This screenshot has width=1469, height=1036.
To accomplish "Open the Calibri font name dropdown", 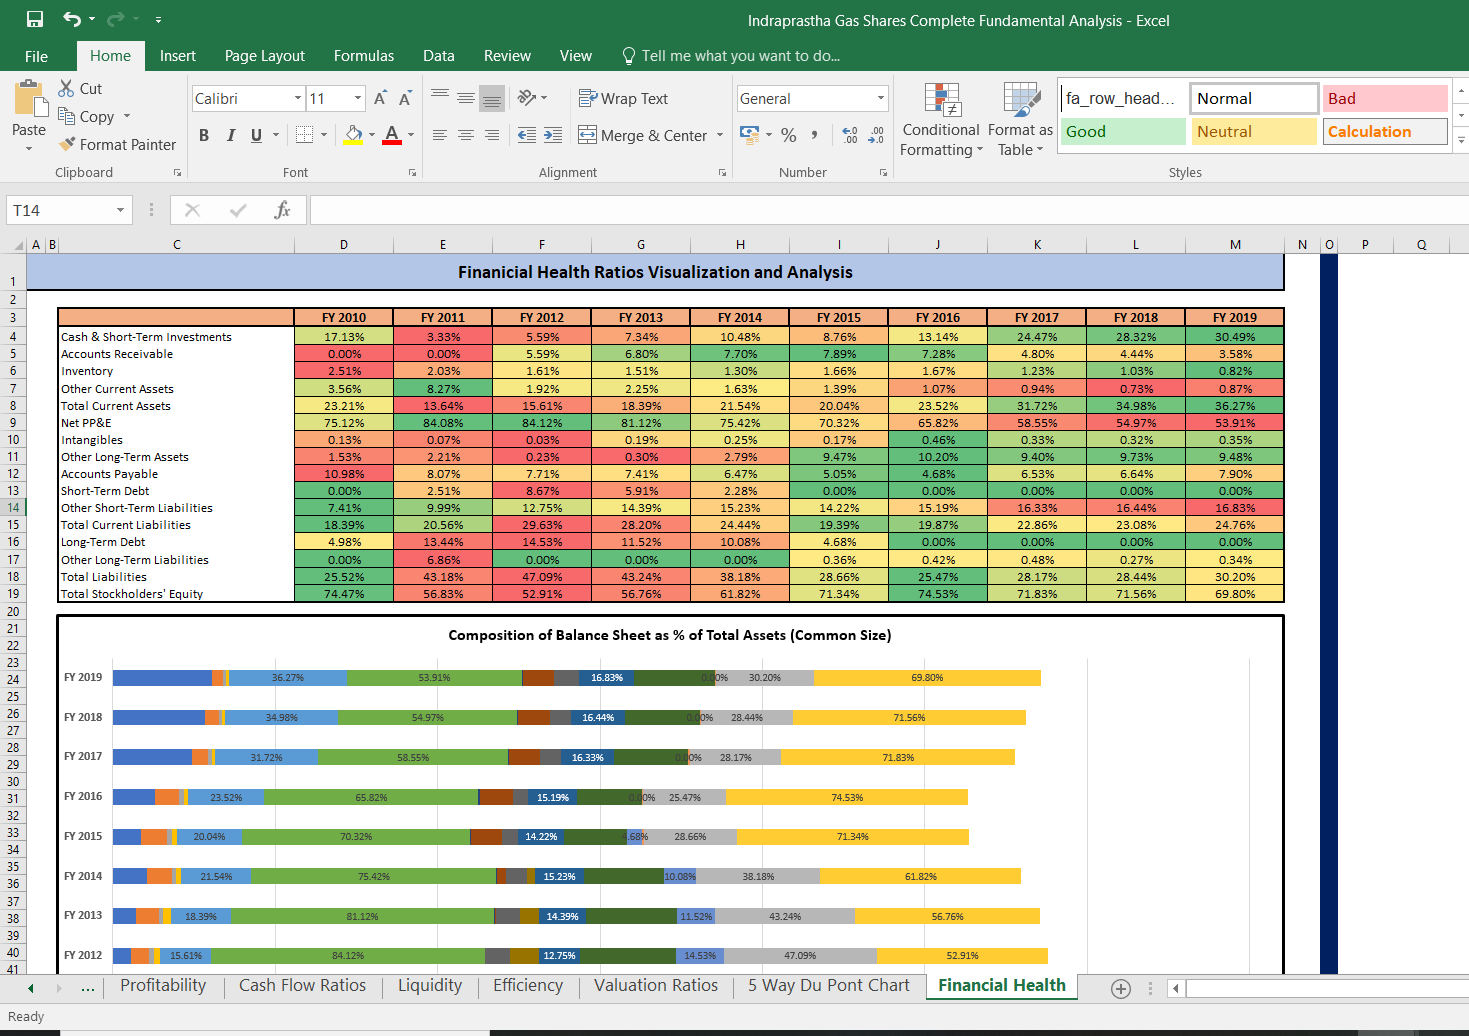I will tap(298, 98).
